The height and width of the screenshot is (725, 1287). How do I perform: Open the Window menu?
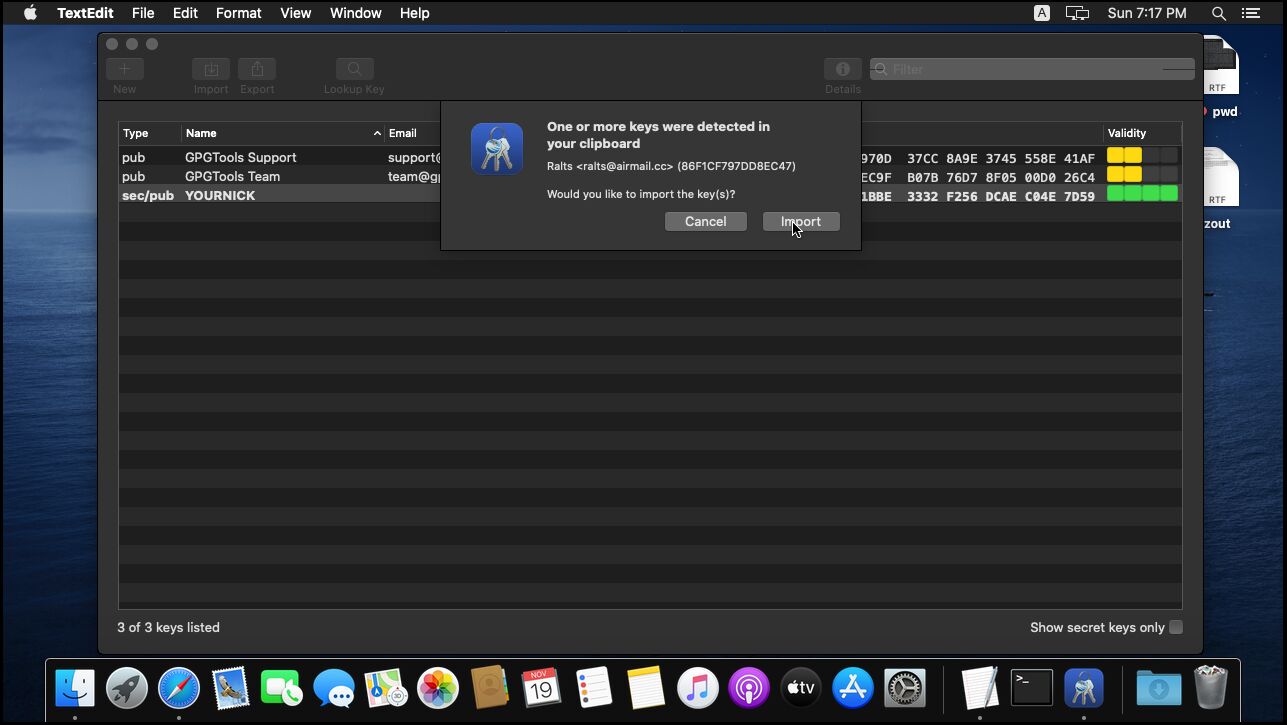click(x=355, y=13)
